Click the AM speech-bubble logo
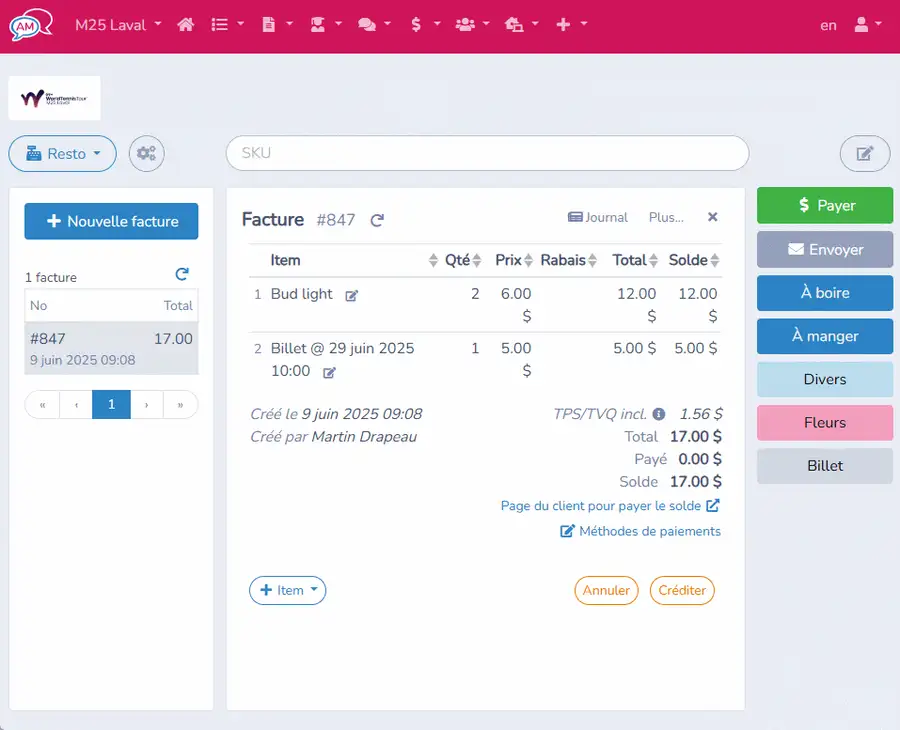 click(31, 24)
